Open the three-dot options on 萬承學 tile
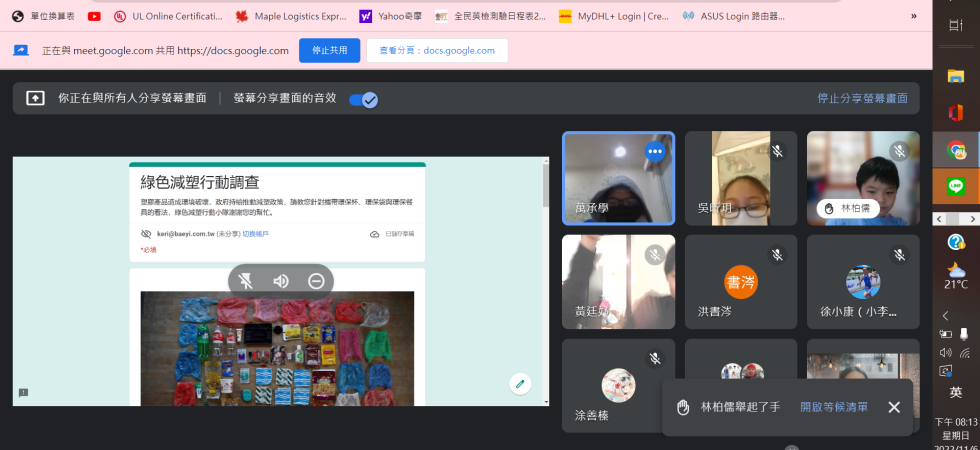 click(655, 152)
